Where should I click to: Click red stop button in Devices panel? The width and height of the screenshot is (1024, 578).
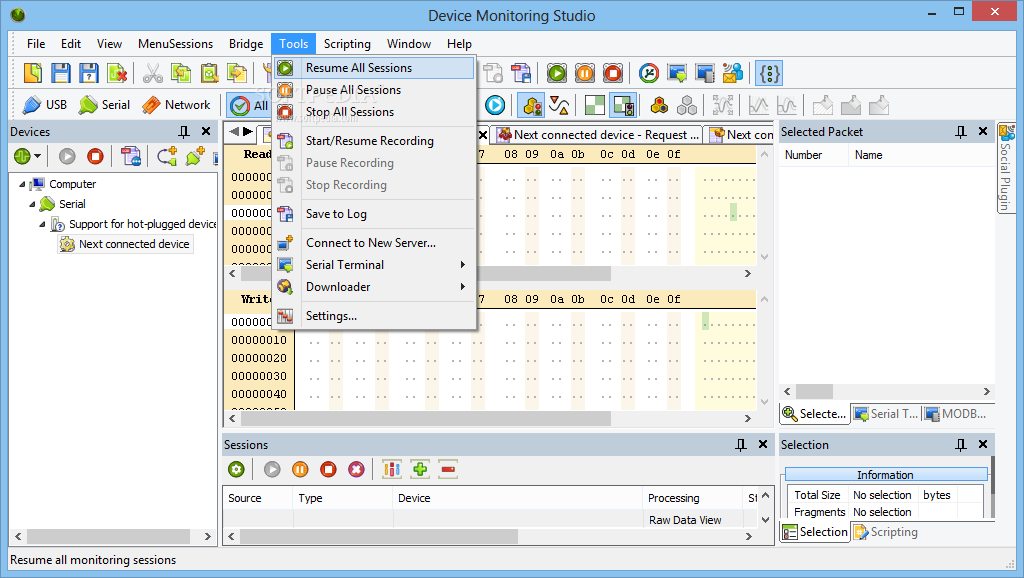95,157
